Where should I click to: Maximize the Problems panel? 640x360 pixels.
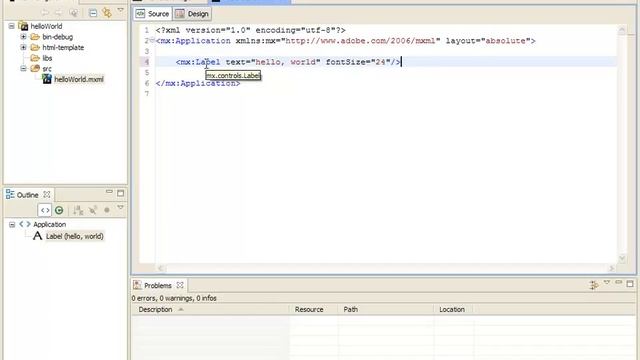tap(630, 284)
